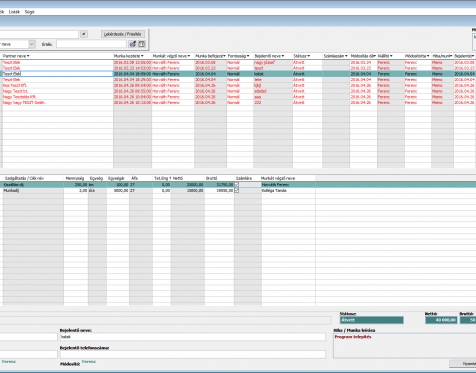
Task: Open the Partner neve column filter arrow
Action: (x=28, y=56)
